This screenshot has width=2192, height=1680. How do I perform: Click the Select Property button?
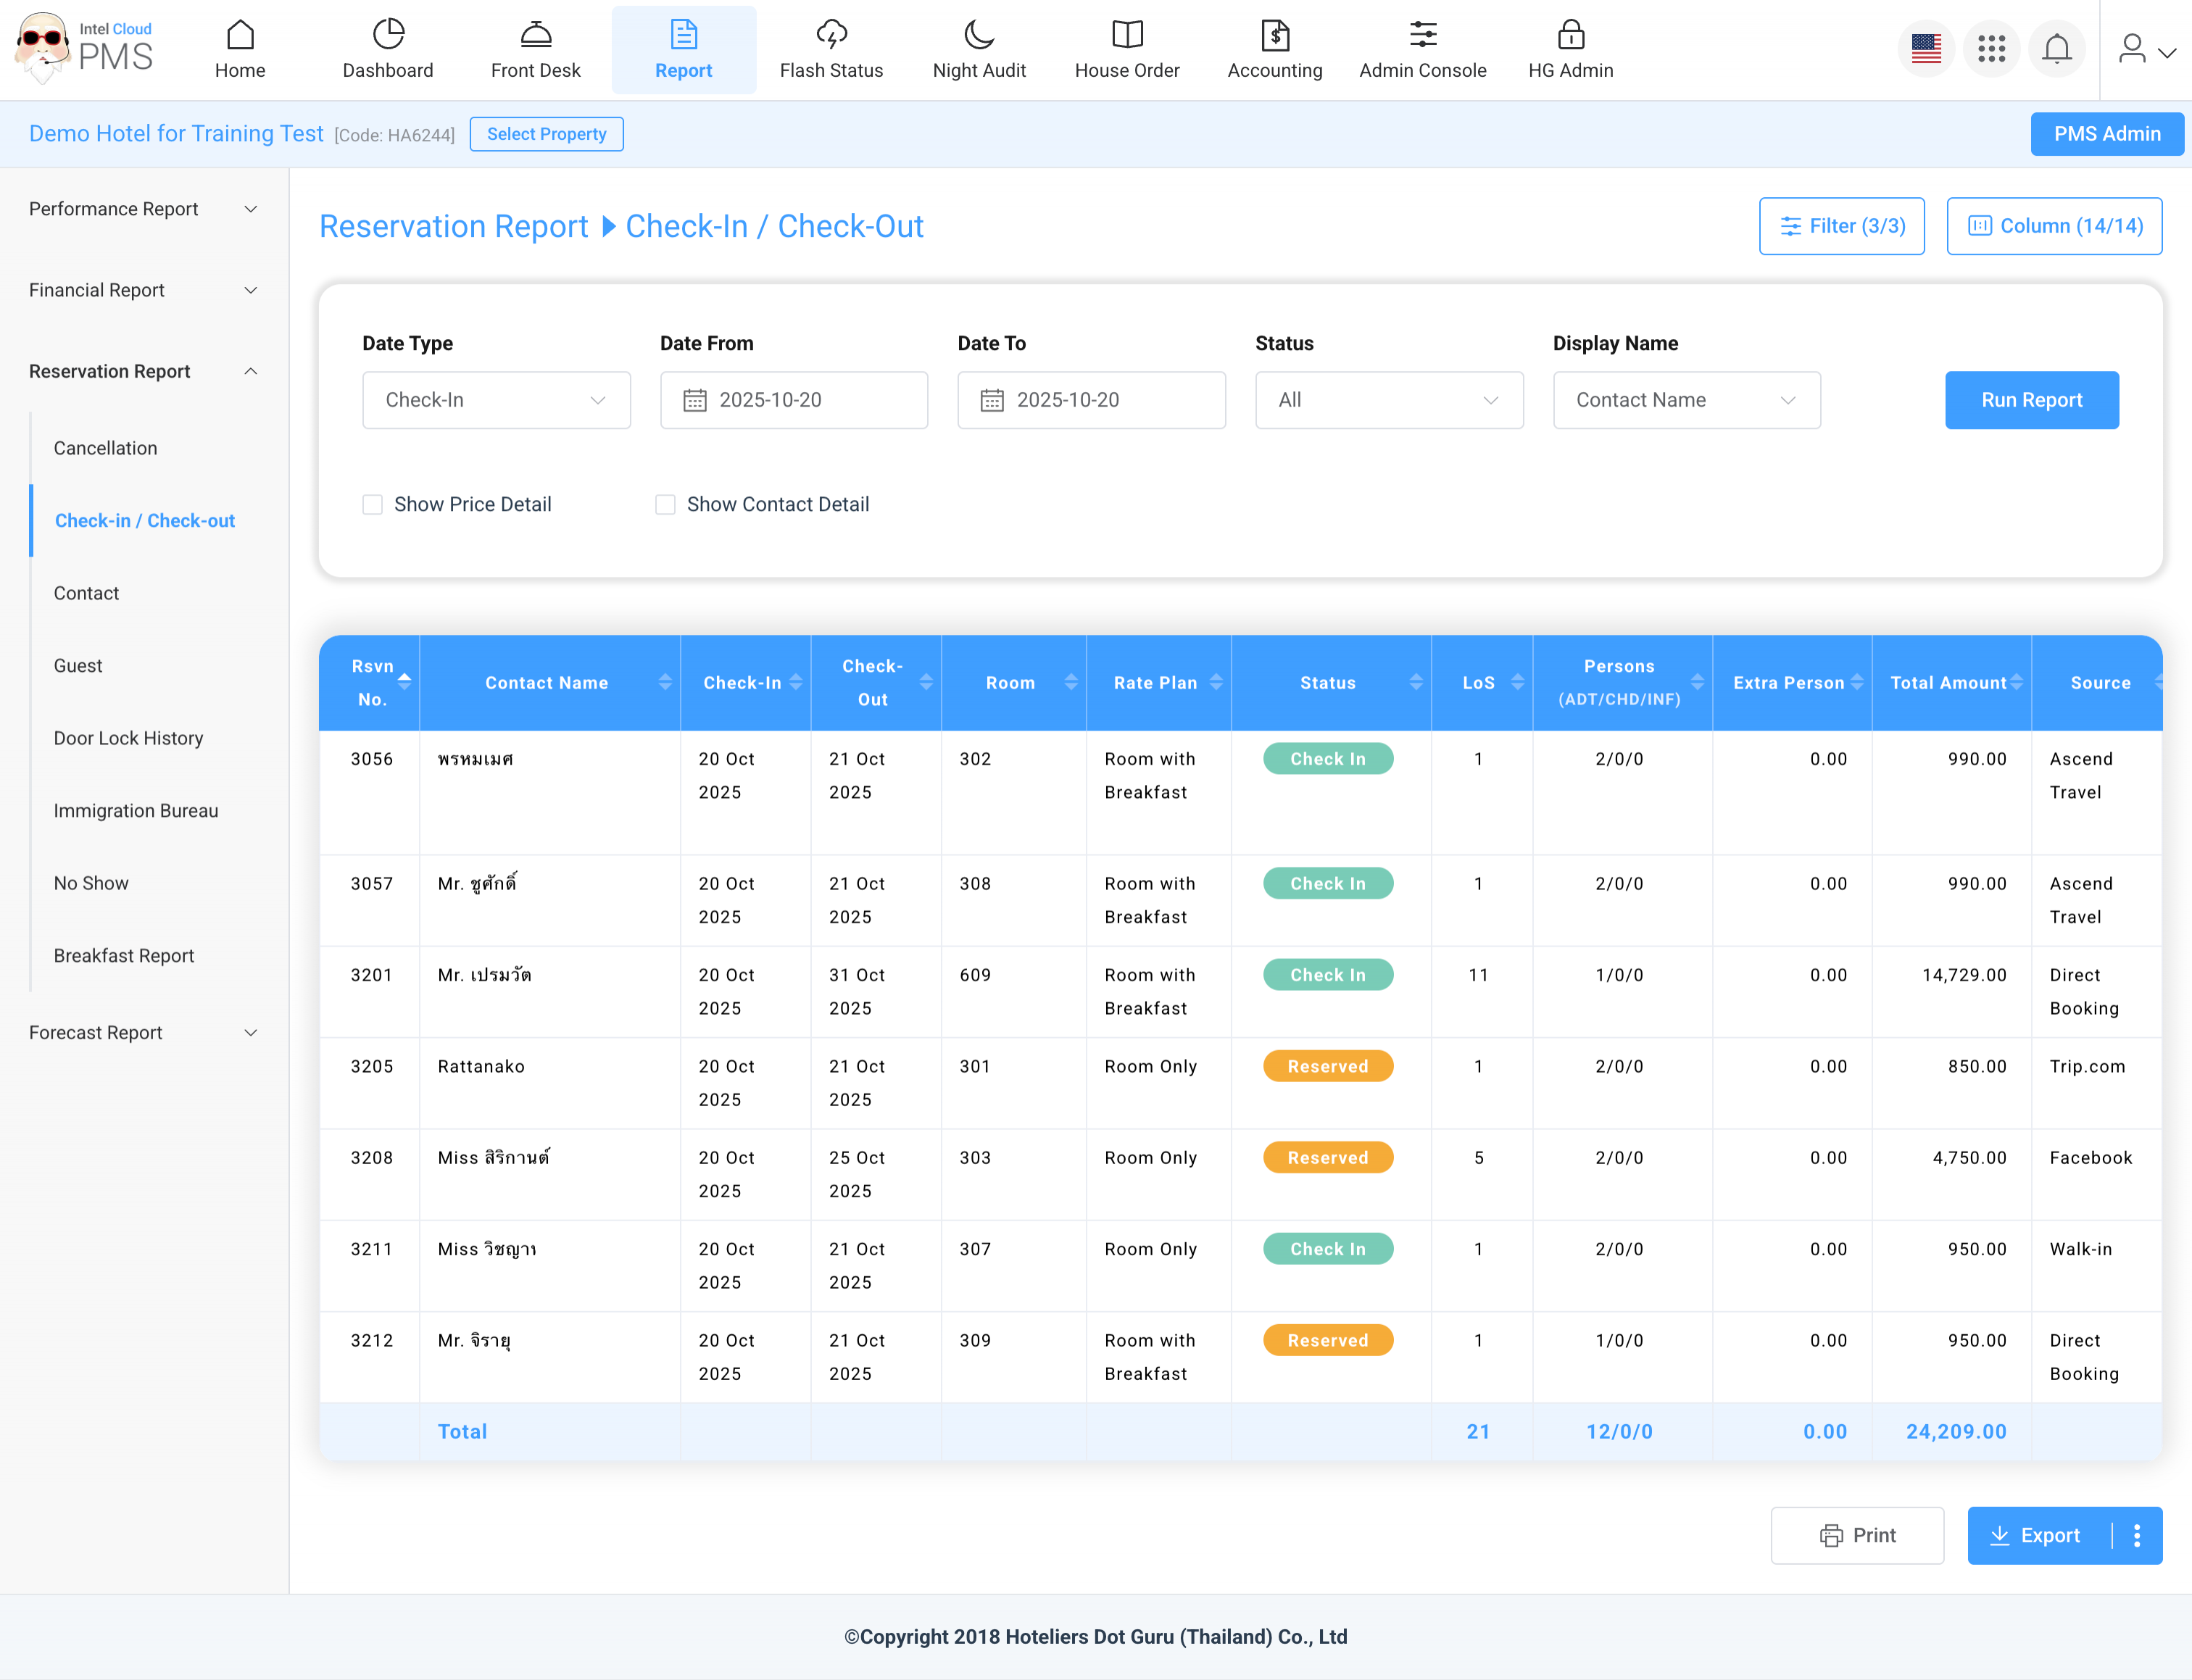546,134
